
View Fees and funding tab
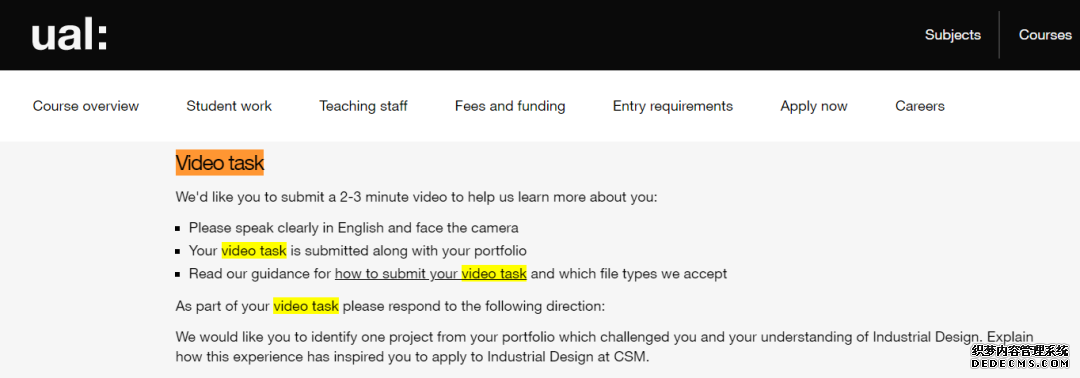coord(510,106)
